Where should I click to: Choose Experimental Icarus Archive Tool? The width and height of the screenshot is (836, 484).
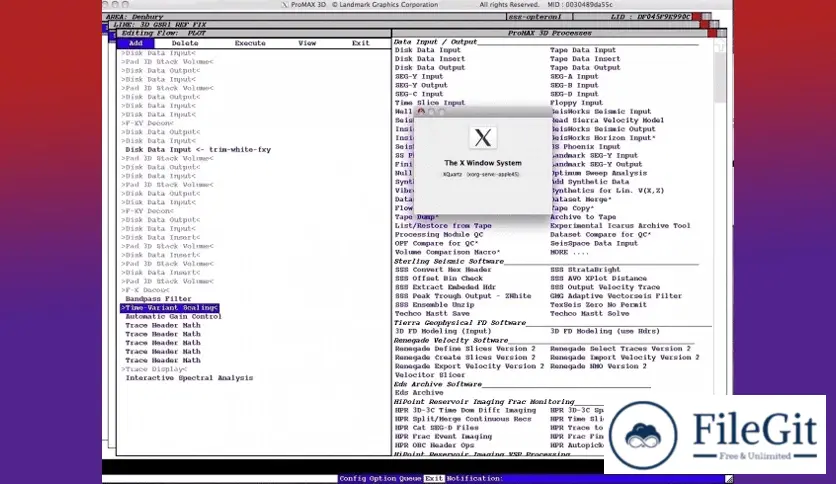click(620, 226)
